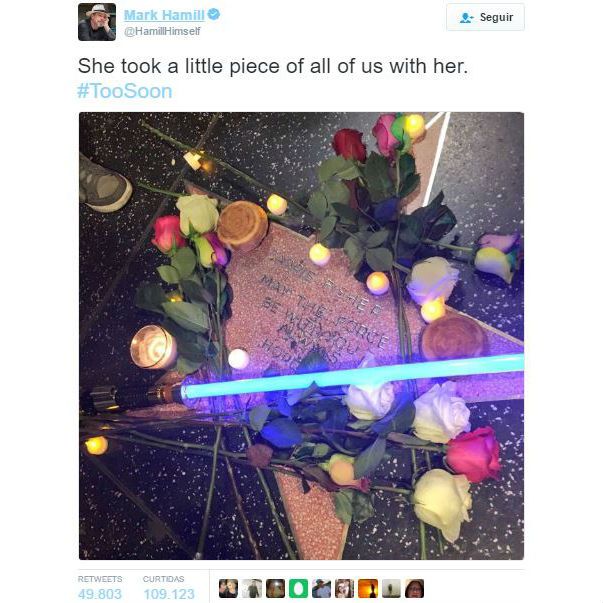This screenshot has width=603, height=603.
Task: Click the follow person icon in Seguir
Action: pyautogui.click(x=467, y=17)
